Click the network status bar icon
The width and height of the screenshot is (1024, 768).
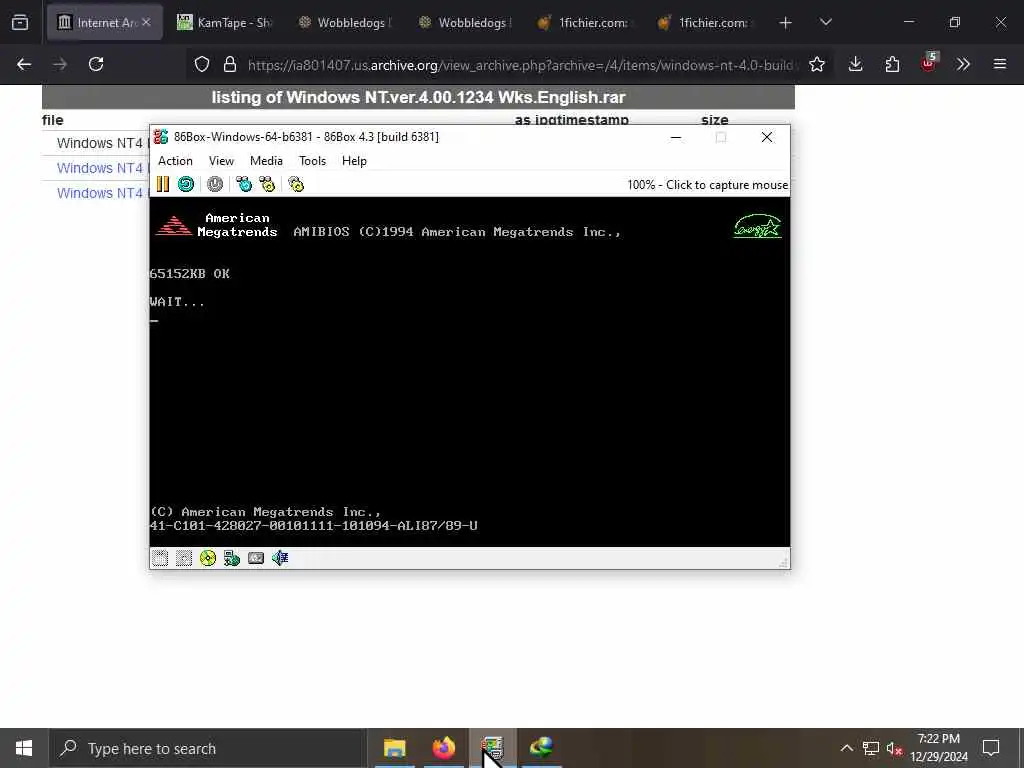[x=232, y=558]
